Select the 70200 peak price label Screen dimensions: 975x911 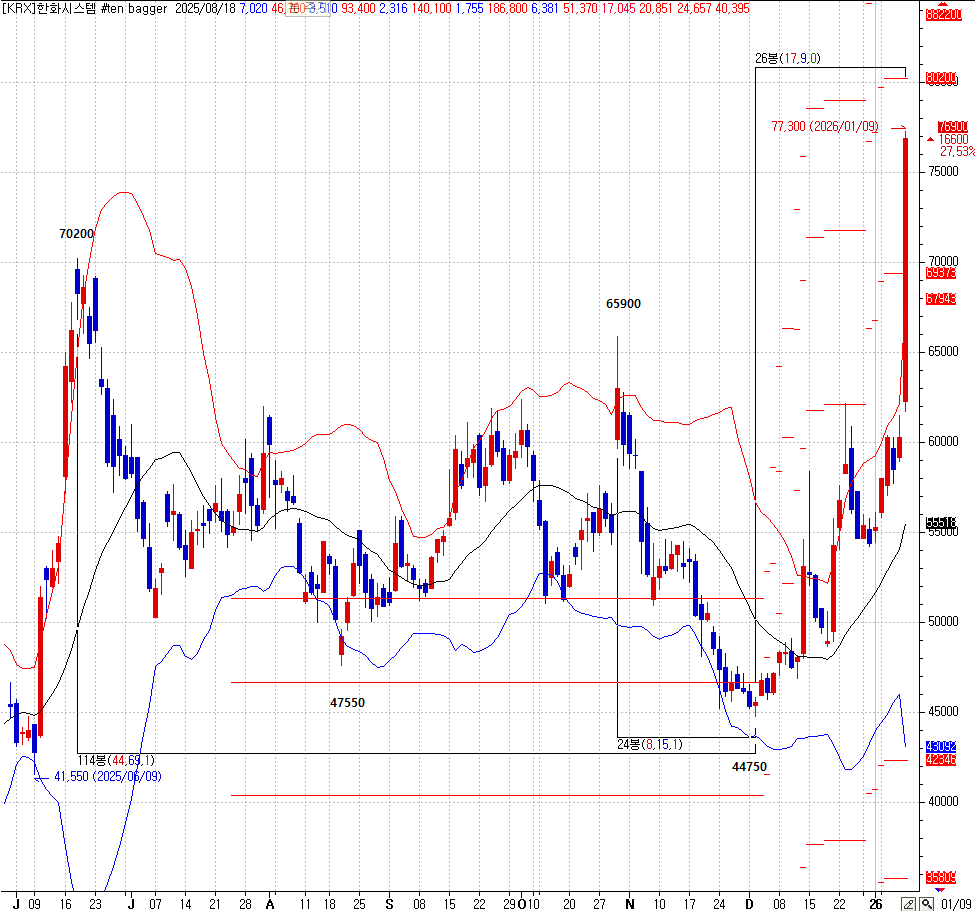tap(76, 234)
